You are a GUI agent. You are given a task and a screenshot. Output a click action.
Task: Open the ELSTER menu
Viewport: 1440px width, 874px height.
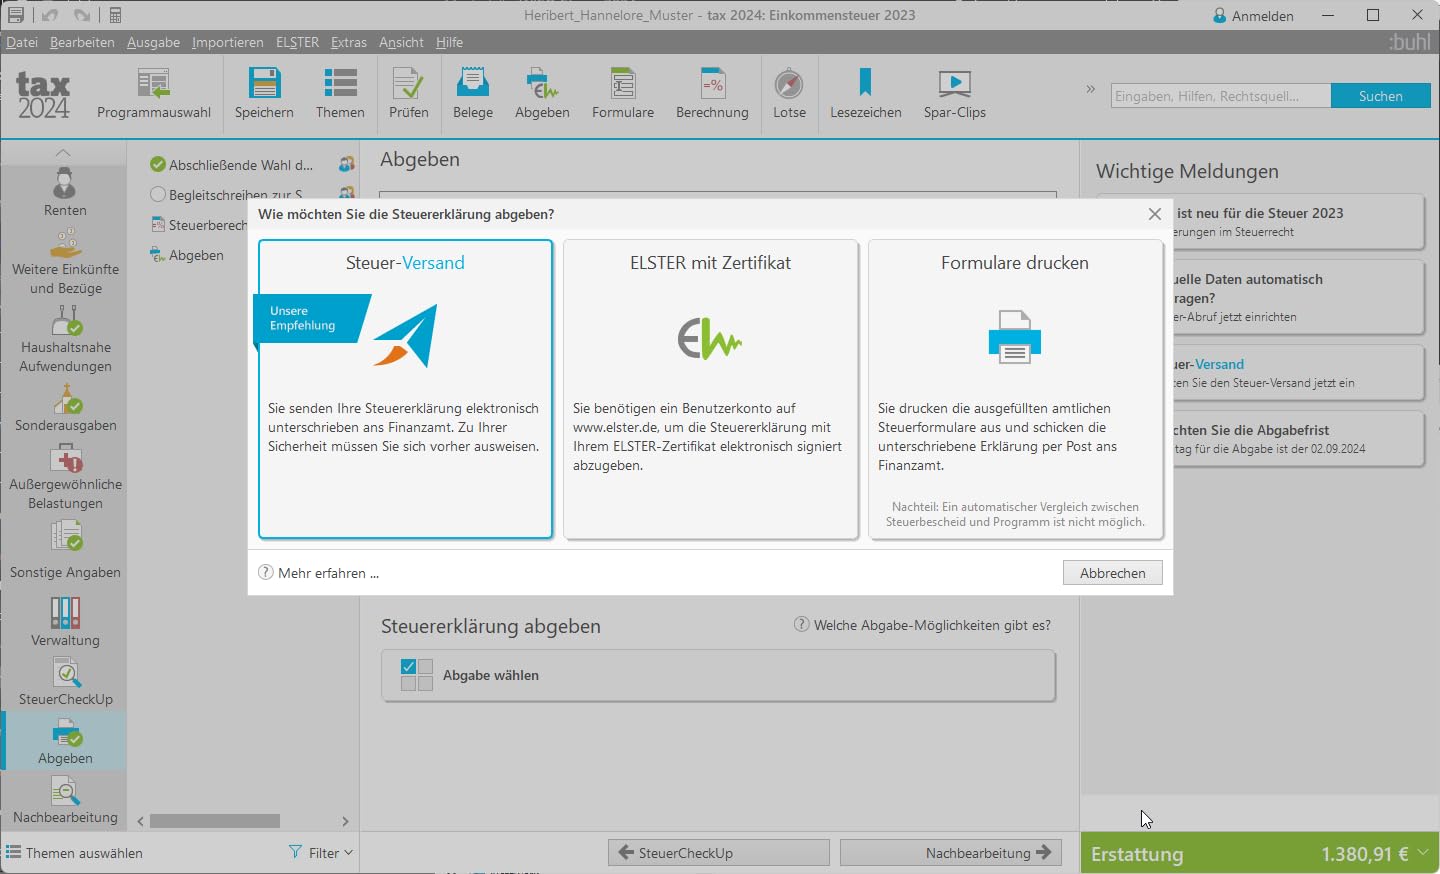[297, 42]
